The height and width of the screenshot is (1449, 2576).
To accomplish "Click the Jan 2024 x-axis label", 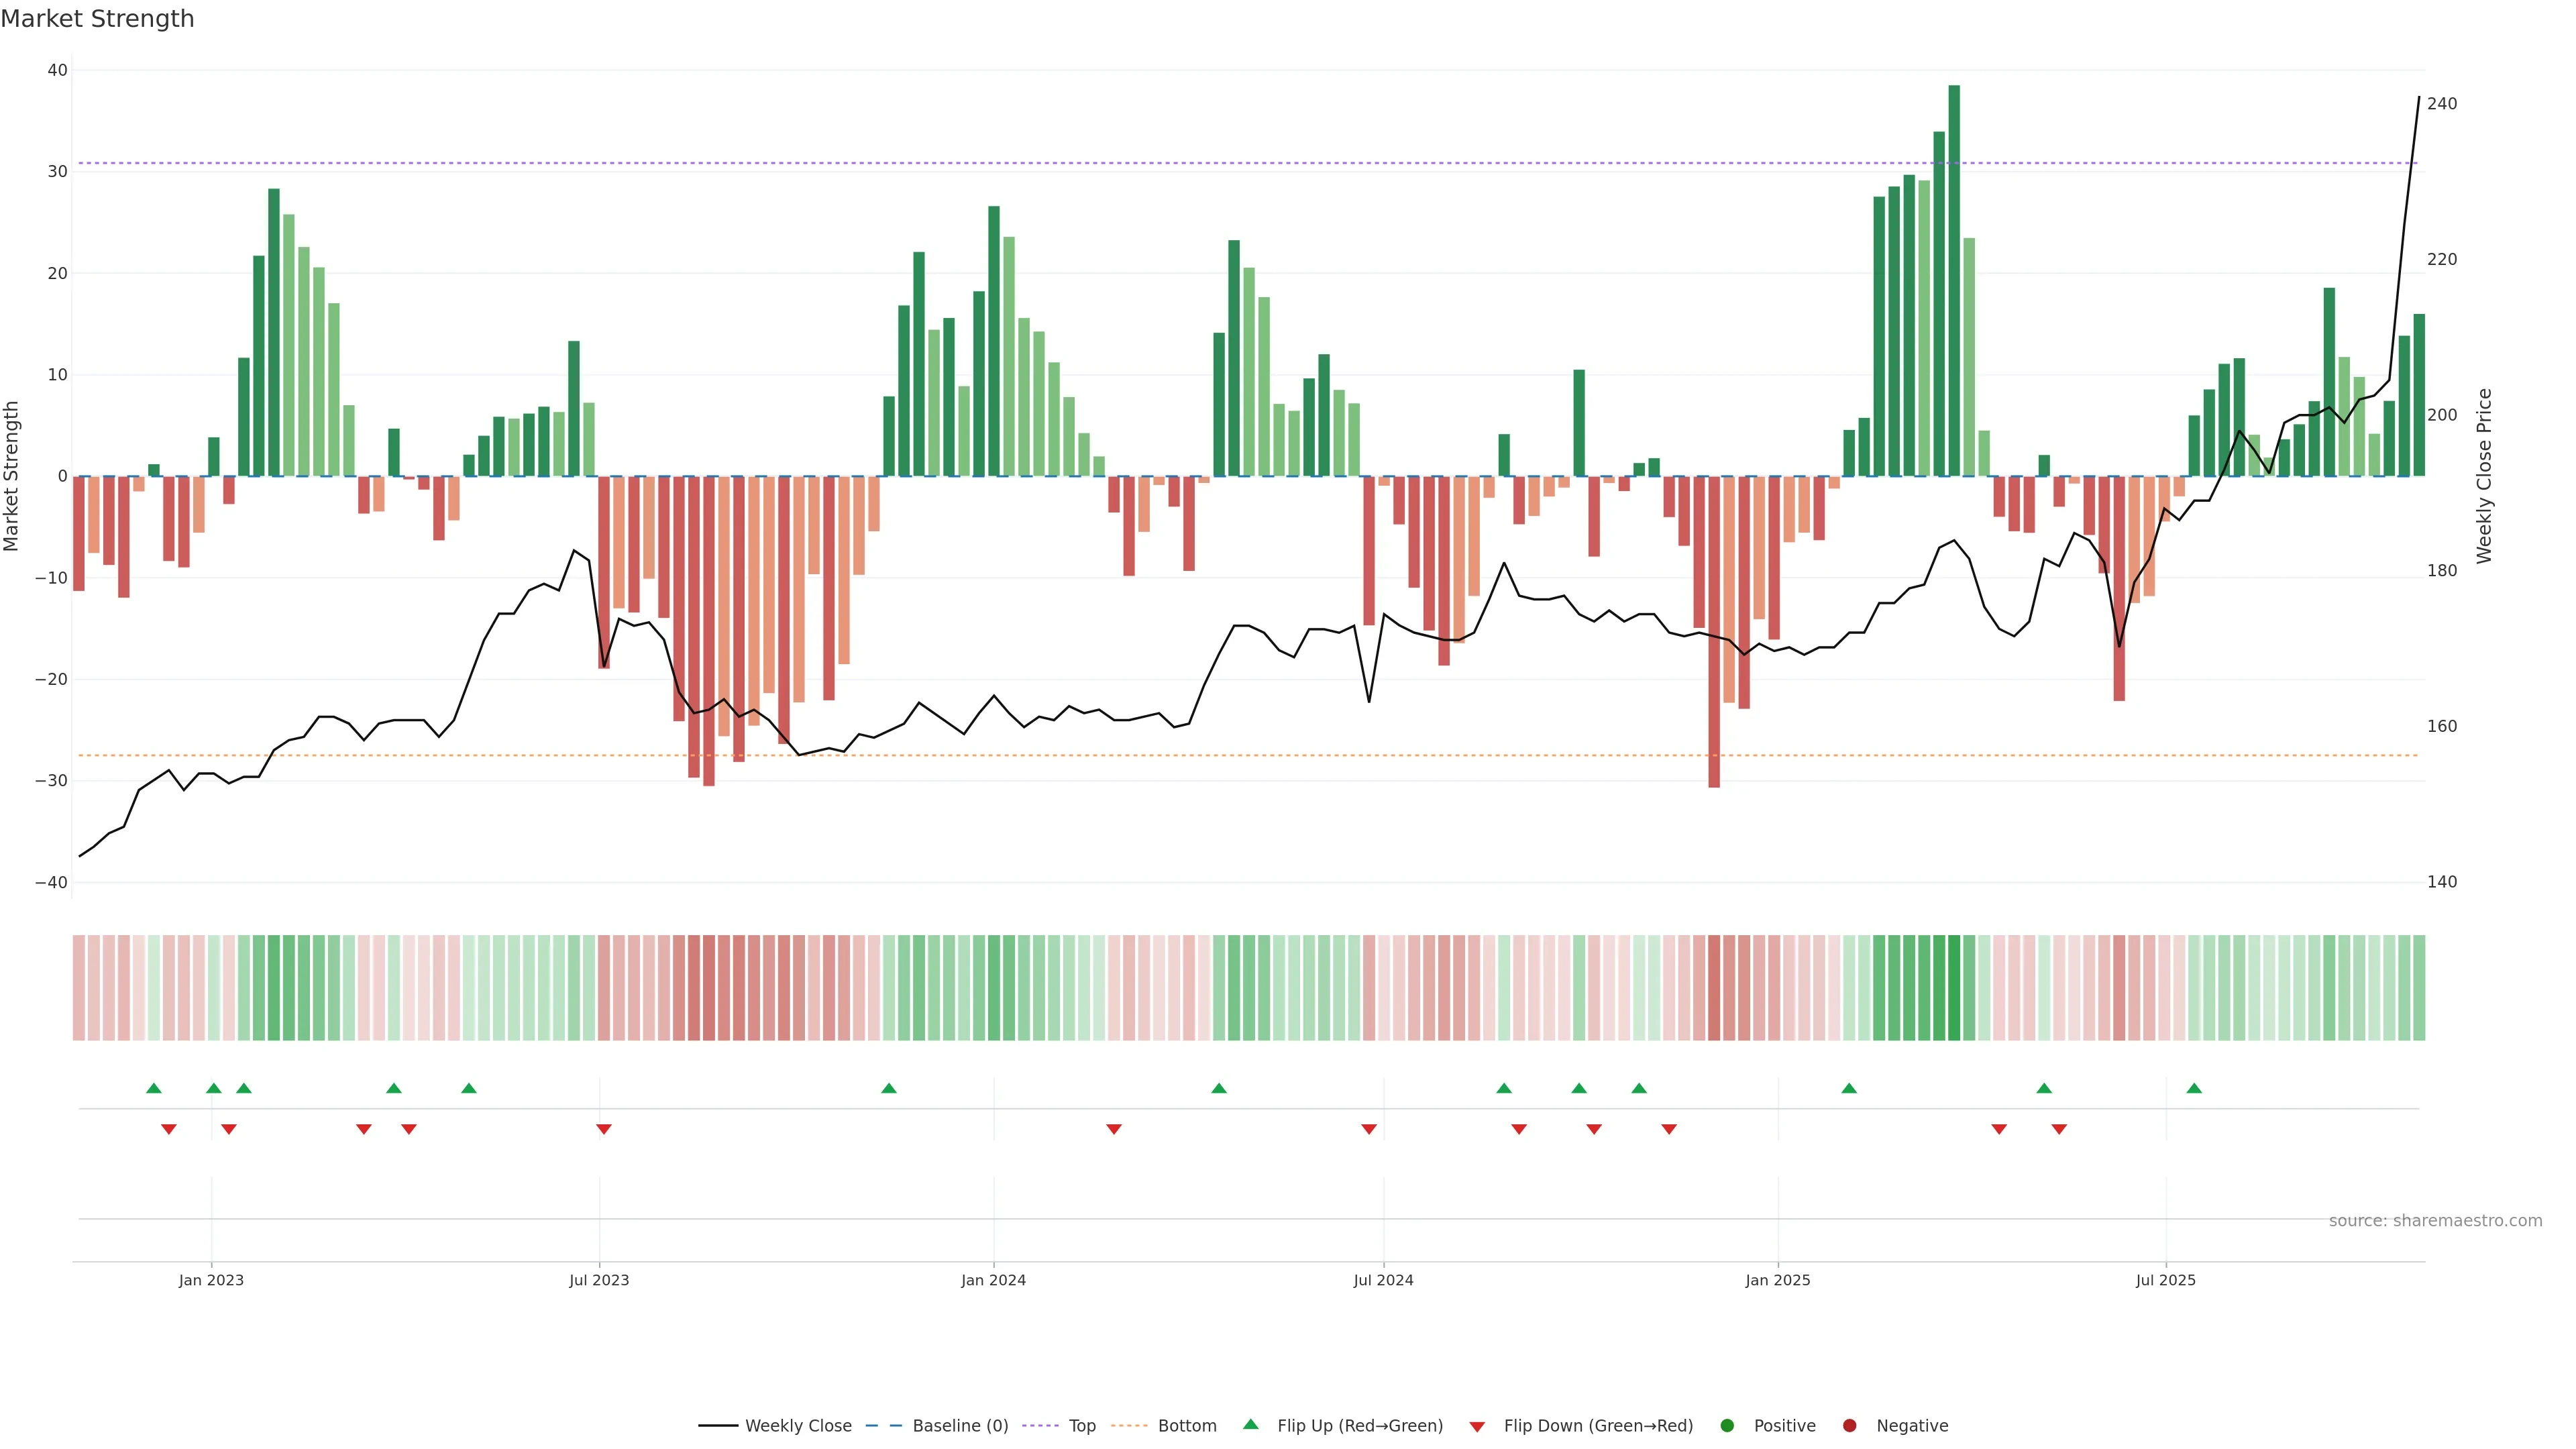I will coord(993,1280).
